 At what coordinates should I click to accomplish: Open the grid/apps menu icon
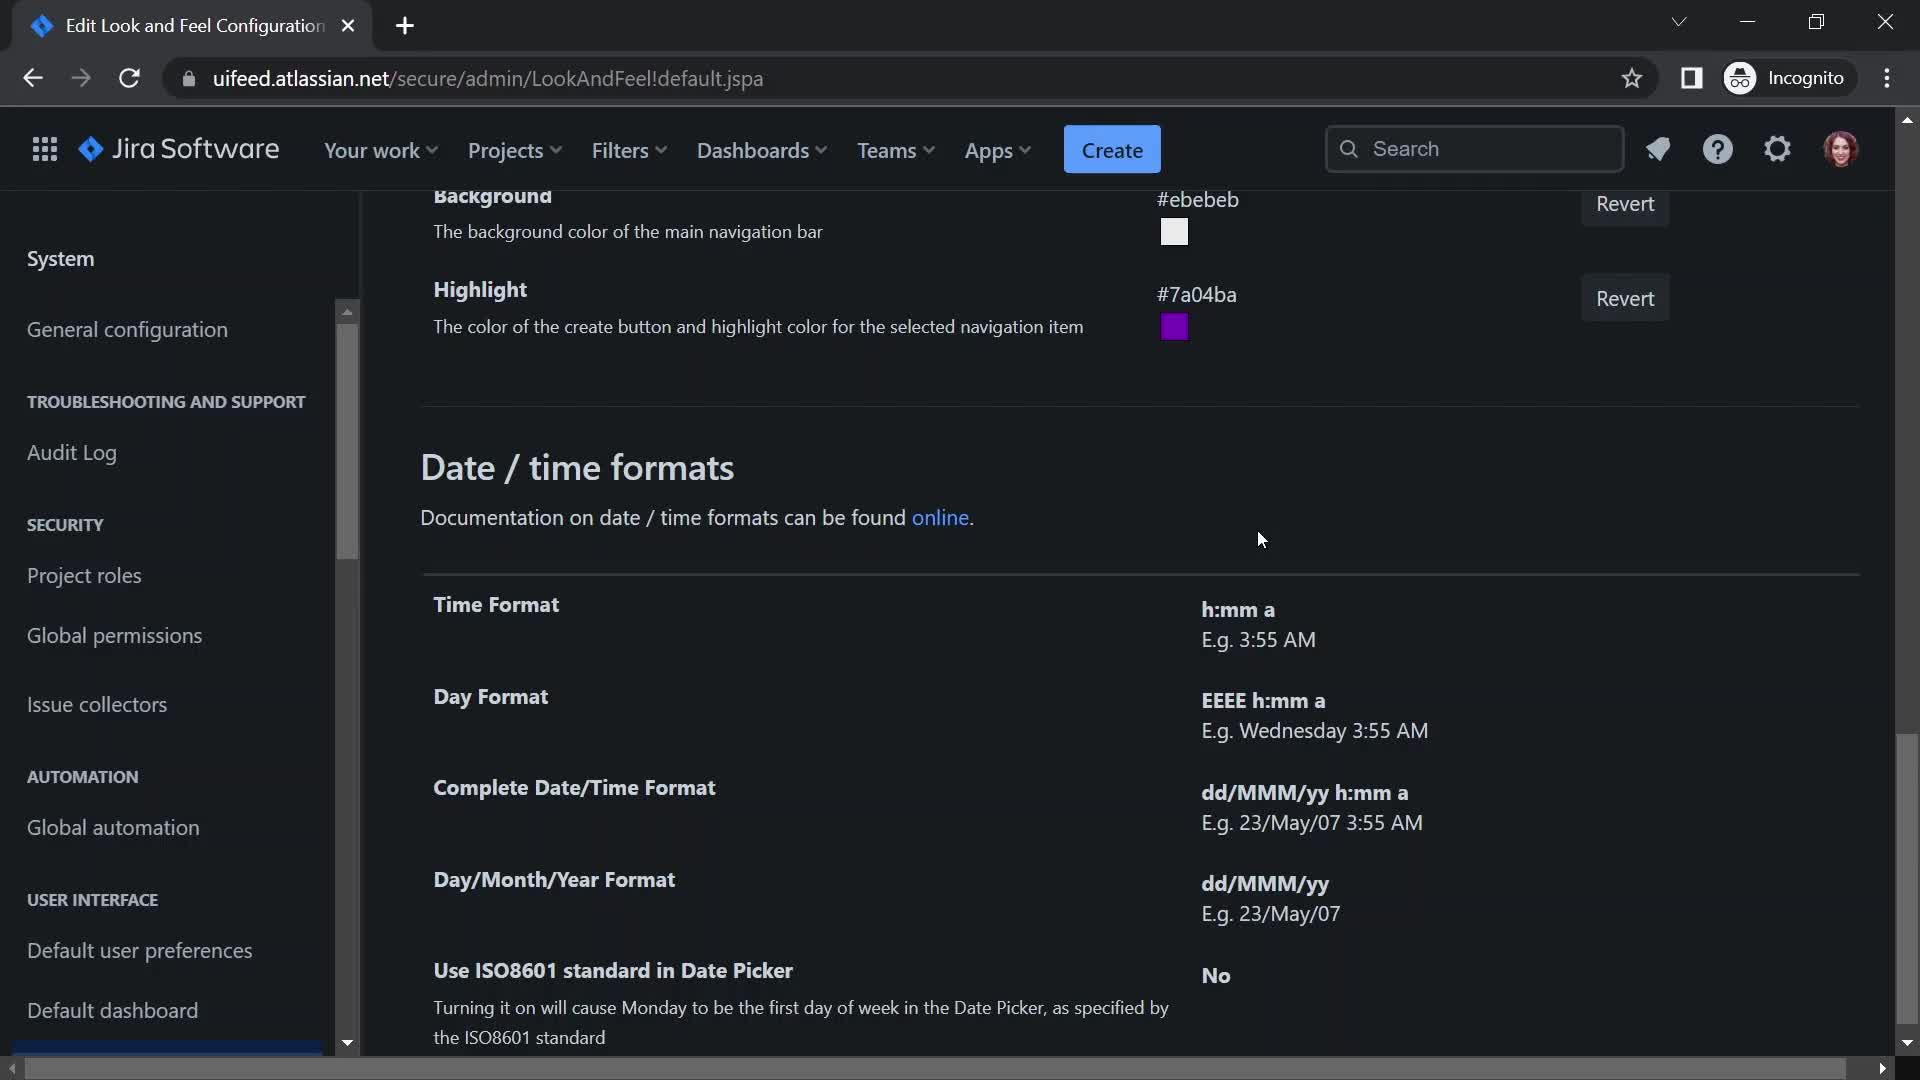[44, 149]
